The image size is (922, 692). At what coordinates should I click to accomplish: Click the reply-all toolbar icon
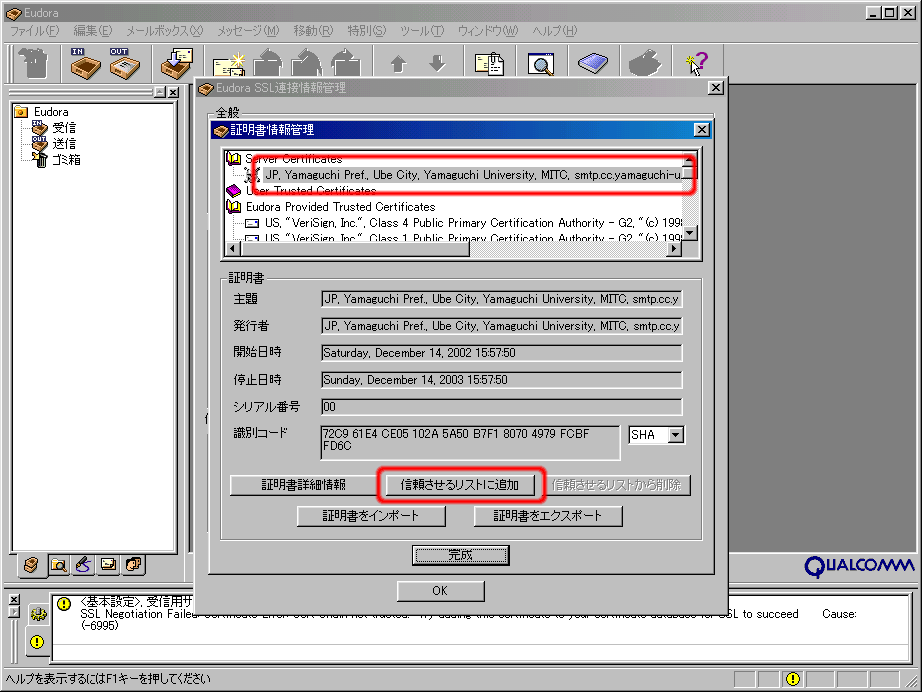coord(306,63)
